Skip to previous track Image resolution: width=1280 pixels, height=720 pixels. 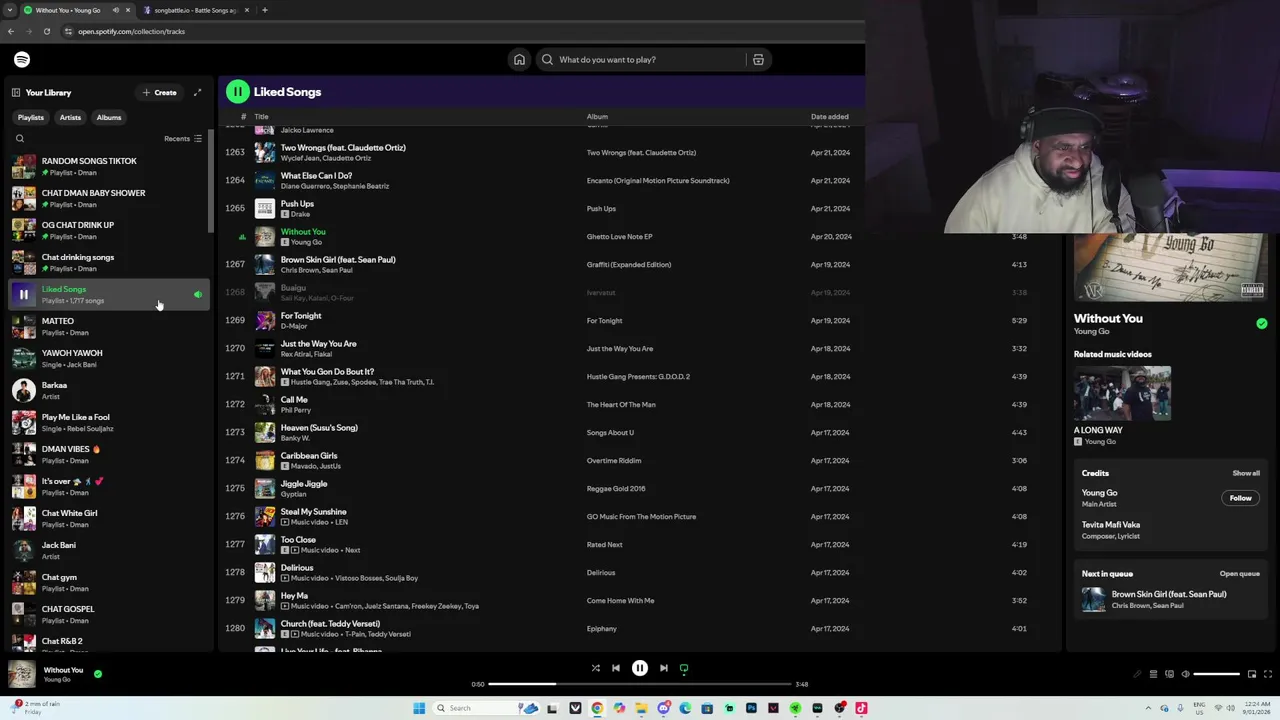[x=616, y=668]
